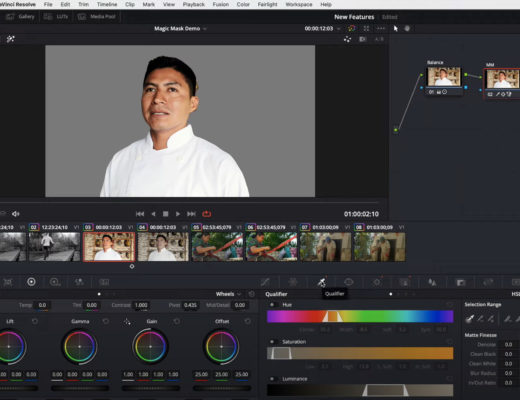Viewport: 520px width, 400px height.
Task: Click the auto balance icon beside Gain
Action: pos(127,322)
